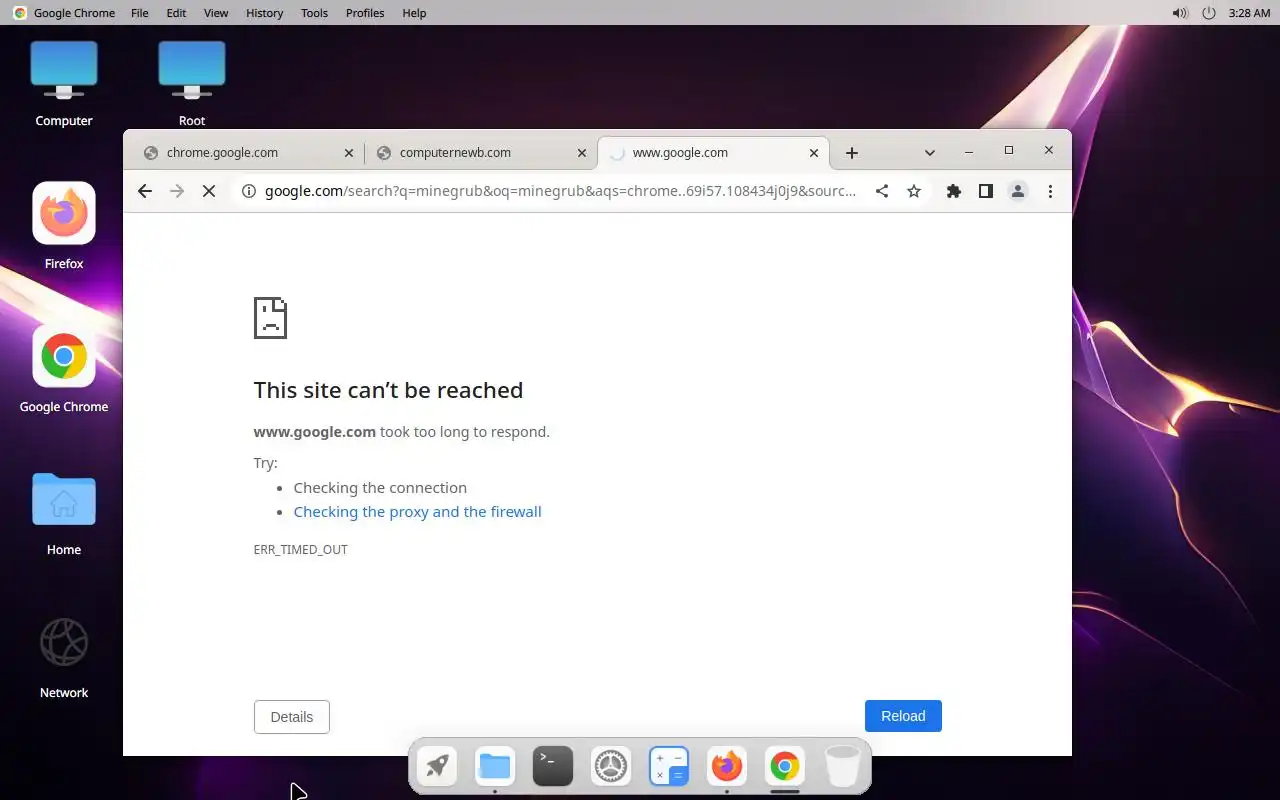
Task: Open the profile avatar icon
Action: pos(1018,191)
